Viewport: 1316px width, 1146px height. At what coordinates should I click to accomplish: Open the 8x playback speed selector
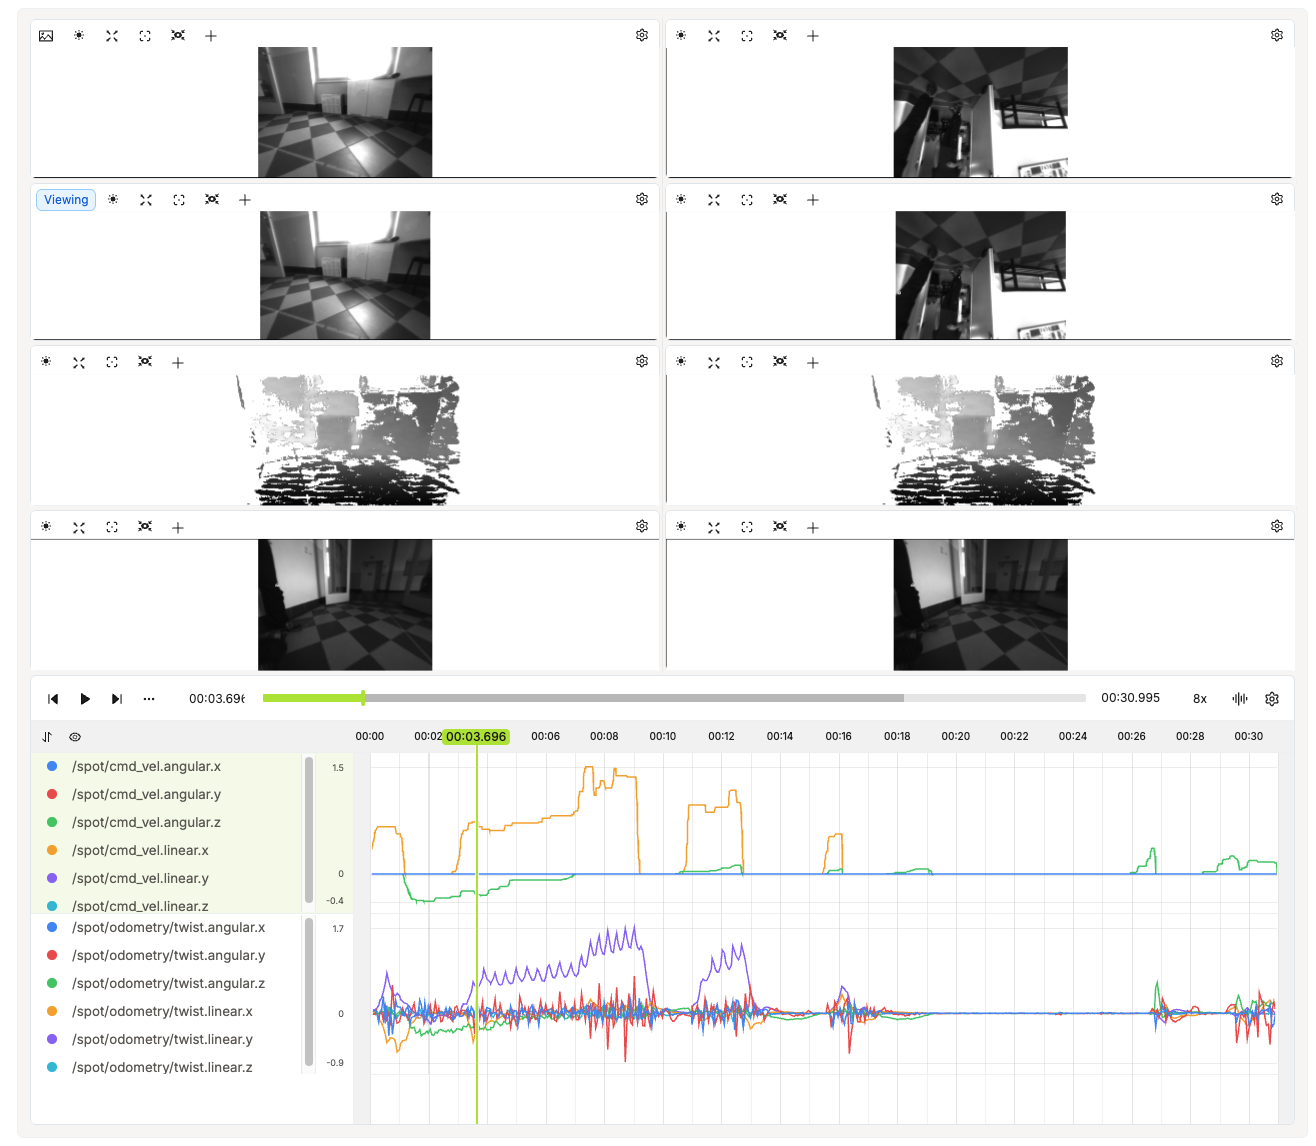tap(1200, 699)
